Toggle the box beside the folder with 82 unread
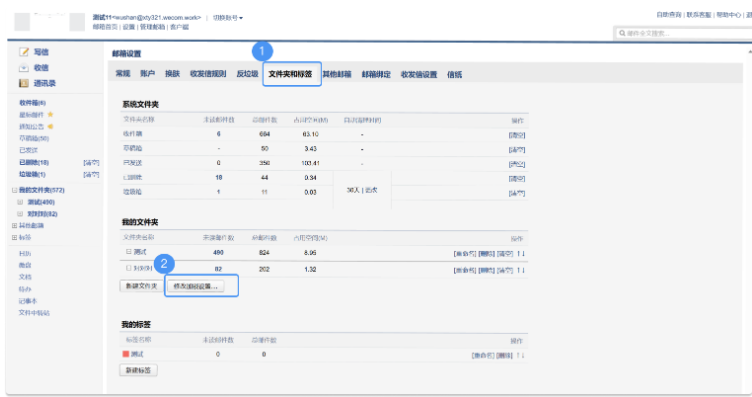This screenshot has width=752, height=397. [x=129, y=268]
